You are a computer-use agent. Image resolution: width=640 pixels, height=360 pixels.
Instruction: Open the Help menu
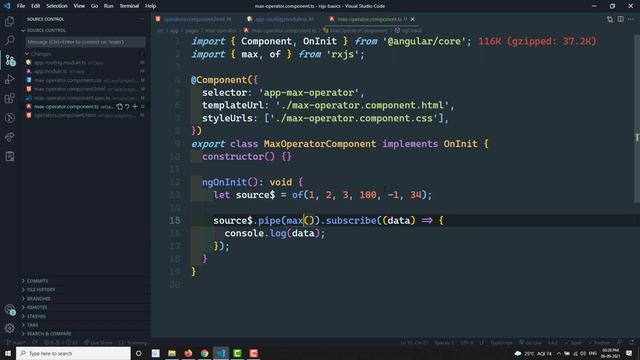click(x=151, y=6)
